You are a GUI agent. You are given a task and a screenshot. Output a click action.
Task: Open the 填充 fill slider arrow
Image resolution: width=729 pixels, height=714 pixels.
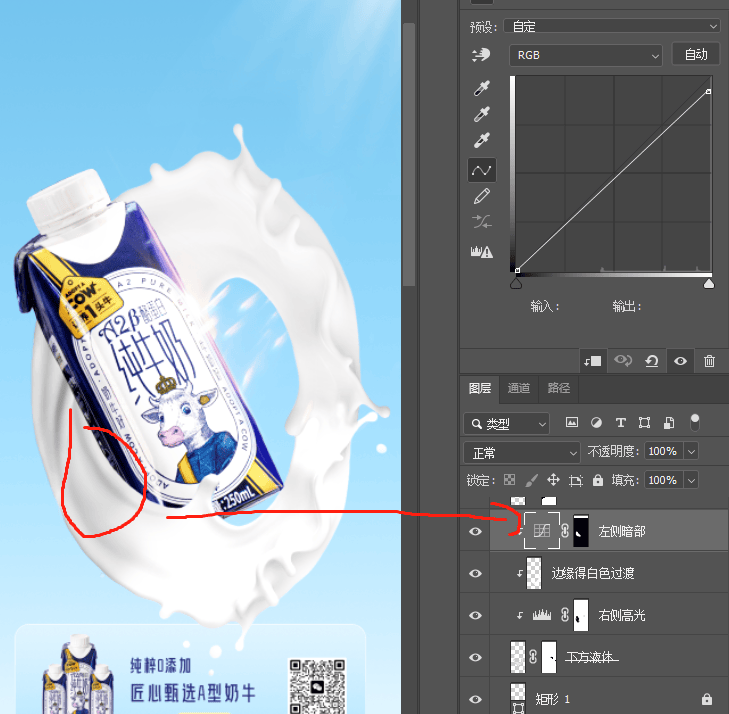(x=691, y=480)
